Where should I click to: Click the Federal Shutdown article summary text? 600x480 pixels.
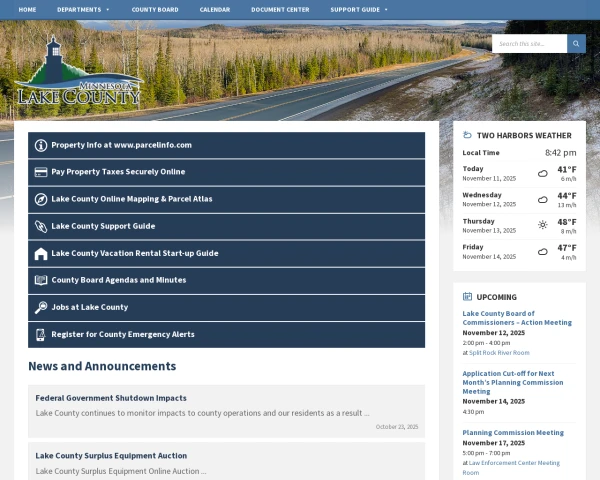coord(202,413)
